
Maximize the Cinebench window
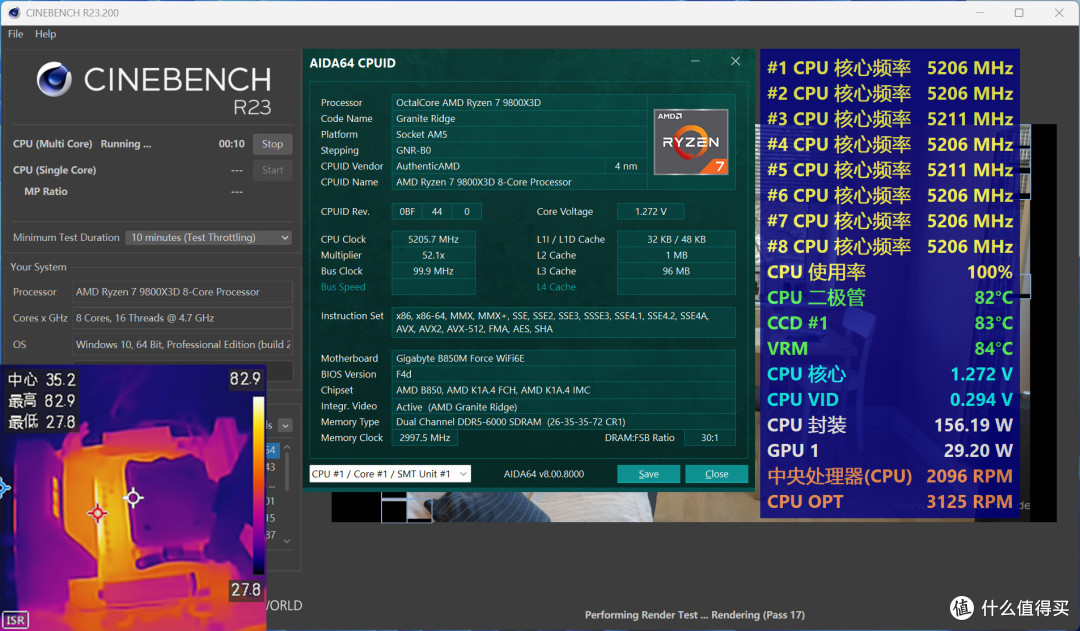(x=1019, y=12)
